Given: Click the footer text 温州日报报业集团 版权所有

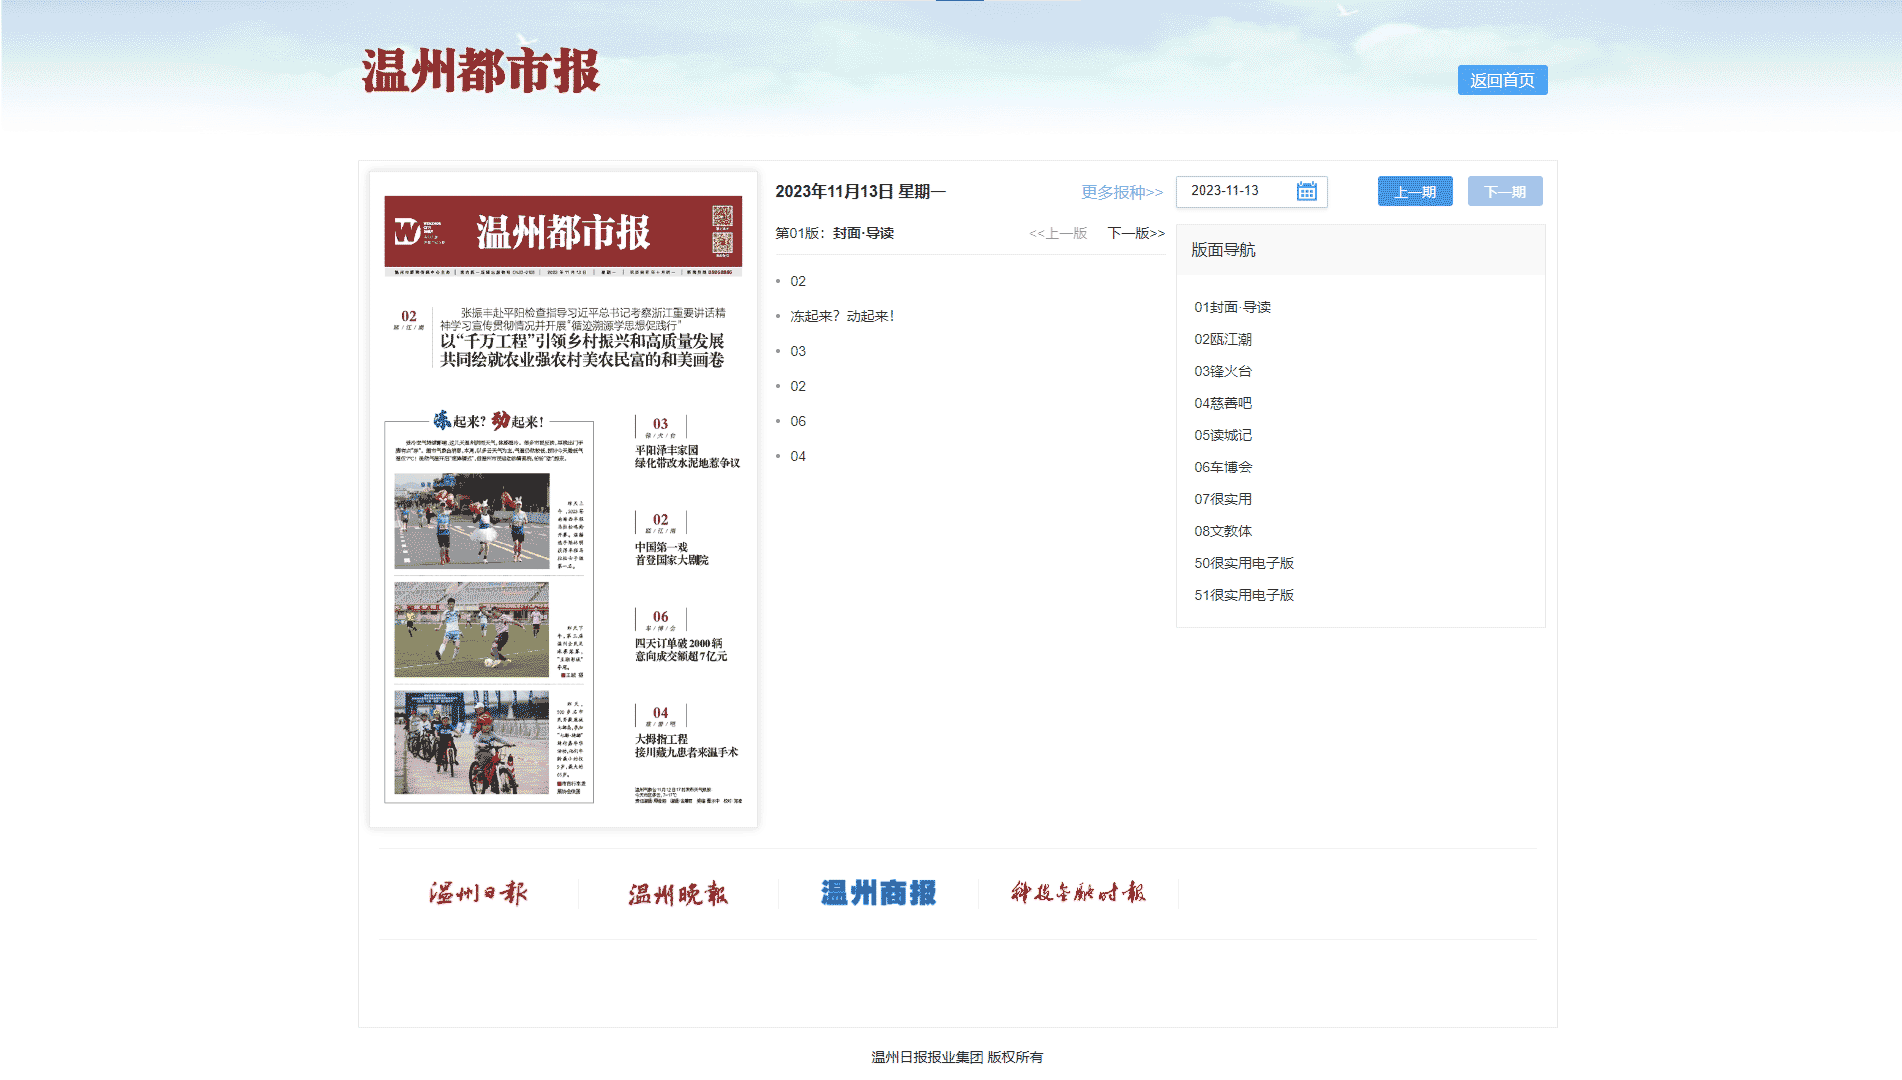Looking at the screenshot, I should (x=956, y=1057).
